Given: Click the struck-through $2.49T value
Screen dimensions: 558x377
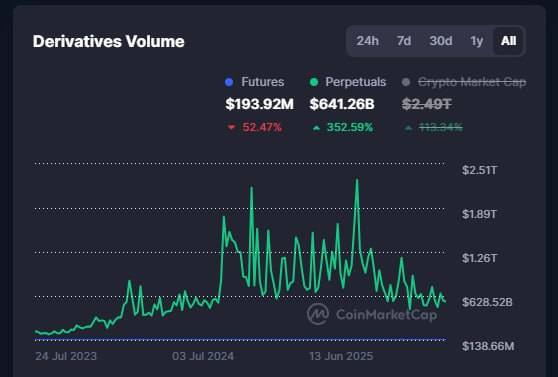Looking at the screenshot, I should tap(427, 104).
